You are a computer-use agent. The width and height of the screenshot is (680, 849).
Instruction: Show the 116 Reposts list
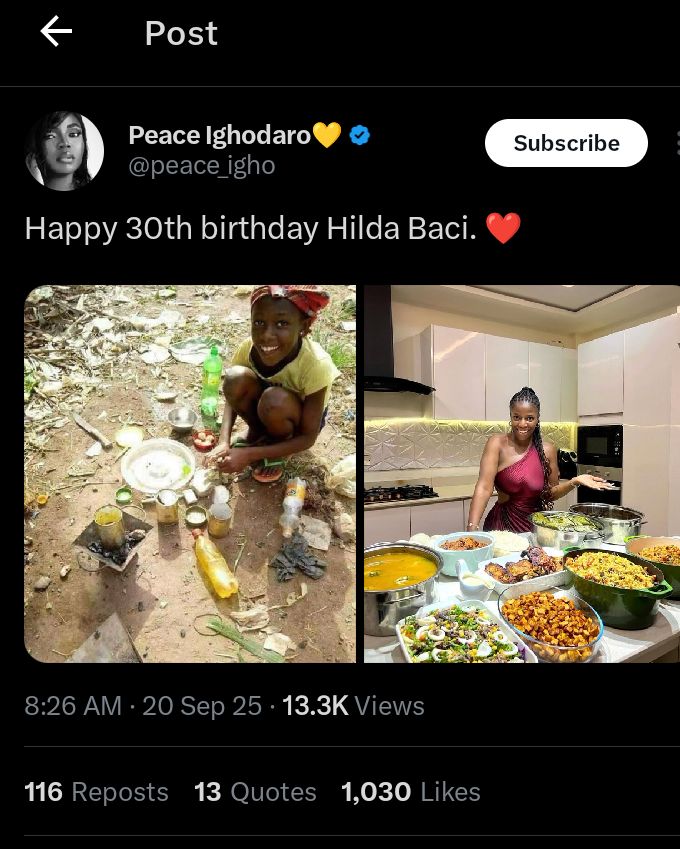point(96,792)
